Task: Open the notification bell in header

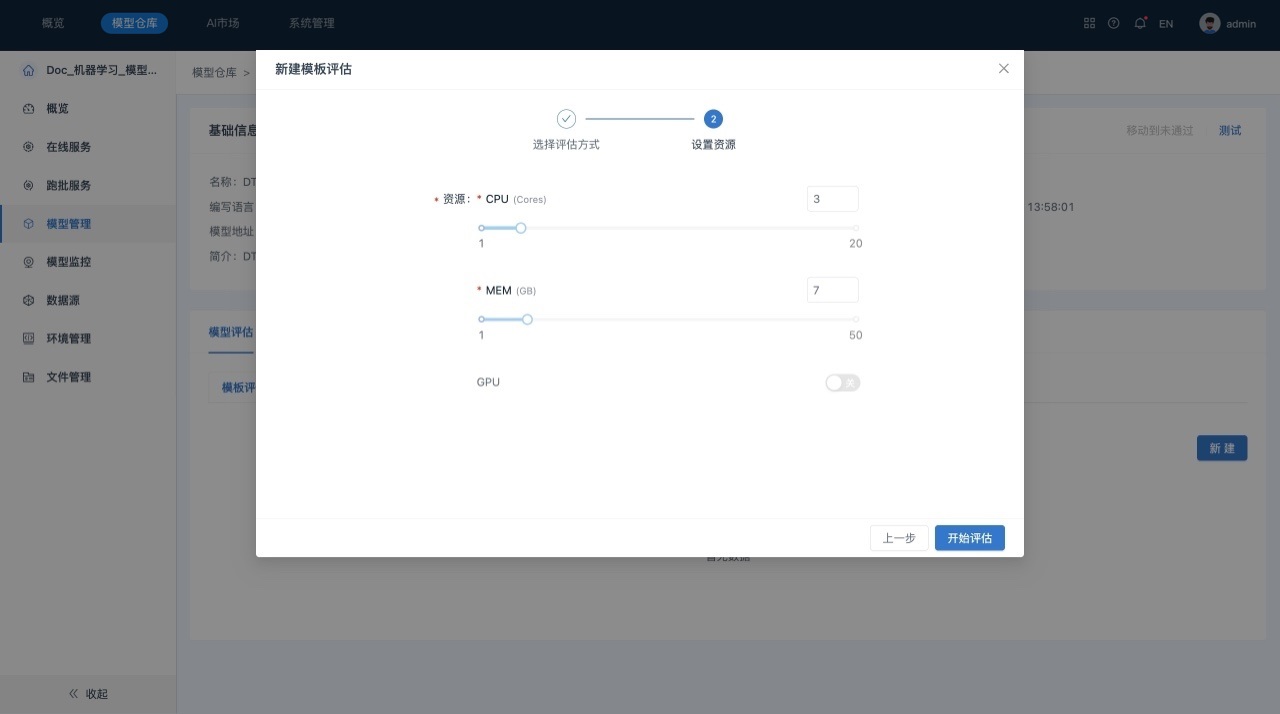Action: coord(1140,23)
